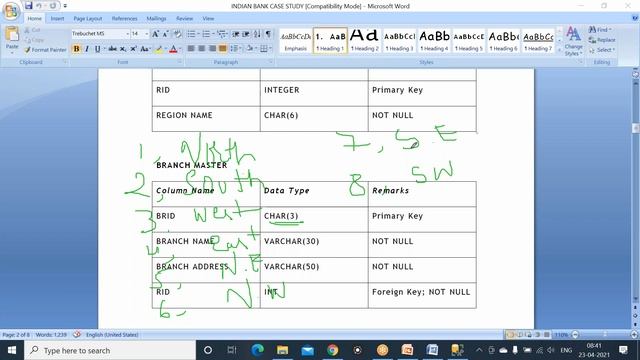Viewport: 640px width, 360px height.
Task: Open the Multilevel List menu
Action: click(x=221, y=34)
